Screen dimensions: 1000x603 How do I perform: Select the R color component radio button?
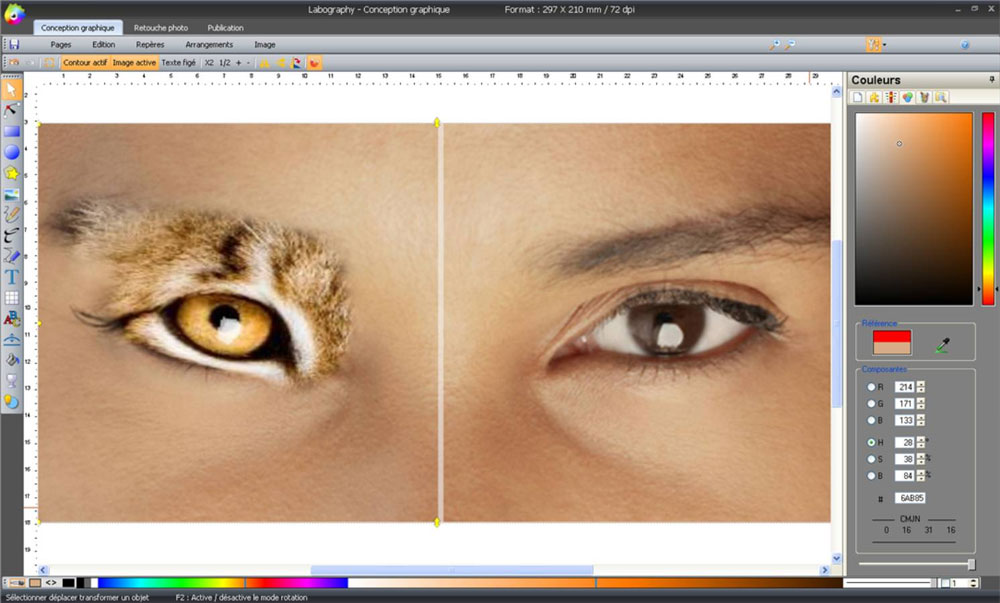871,387
